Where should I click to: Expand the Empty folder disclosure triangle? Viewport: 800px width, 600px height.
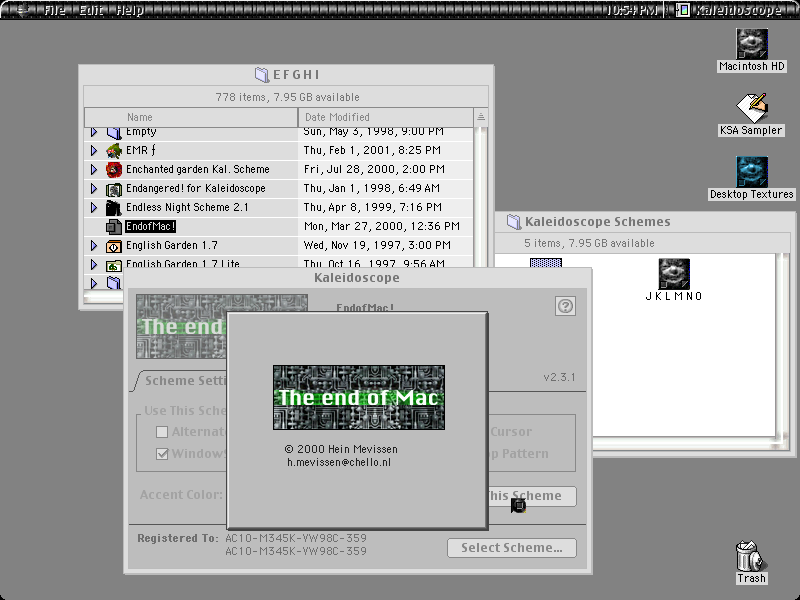[94, 132]
